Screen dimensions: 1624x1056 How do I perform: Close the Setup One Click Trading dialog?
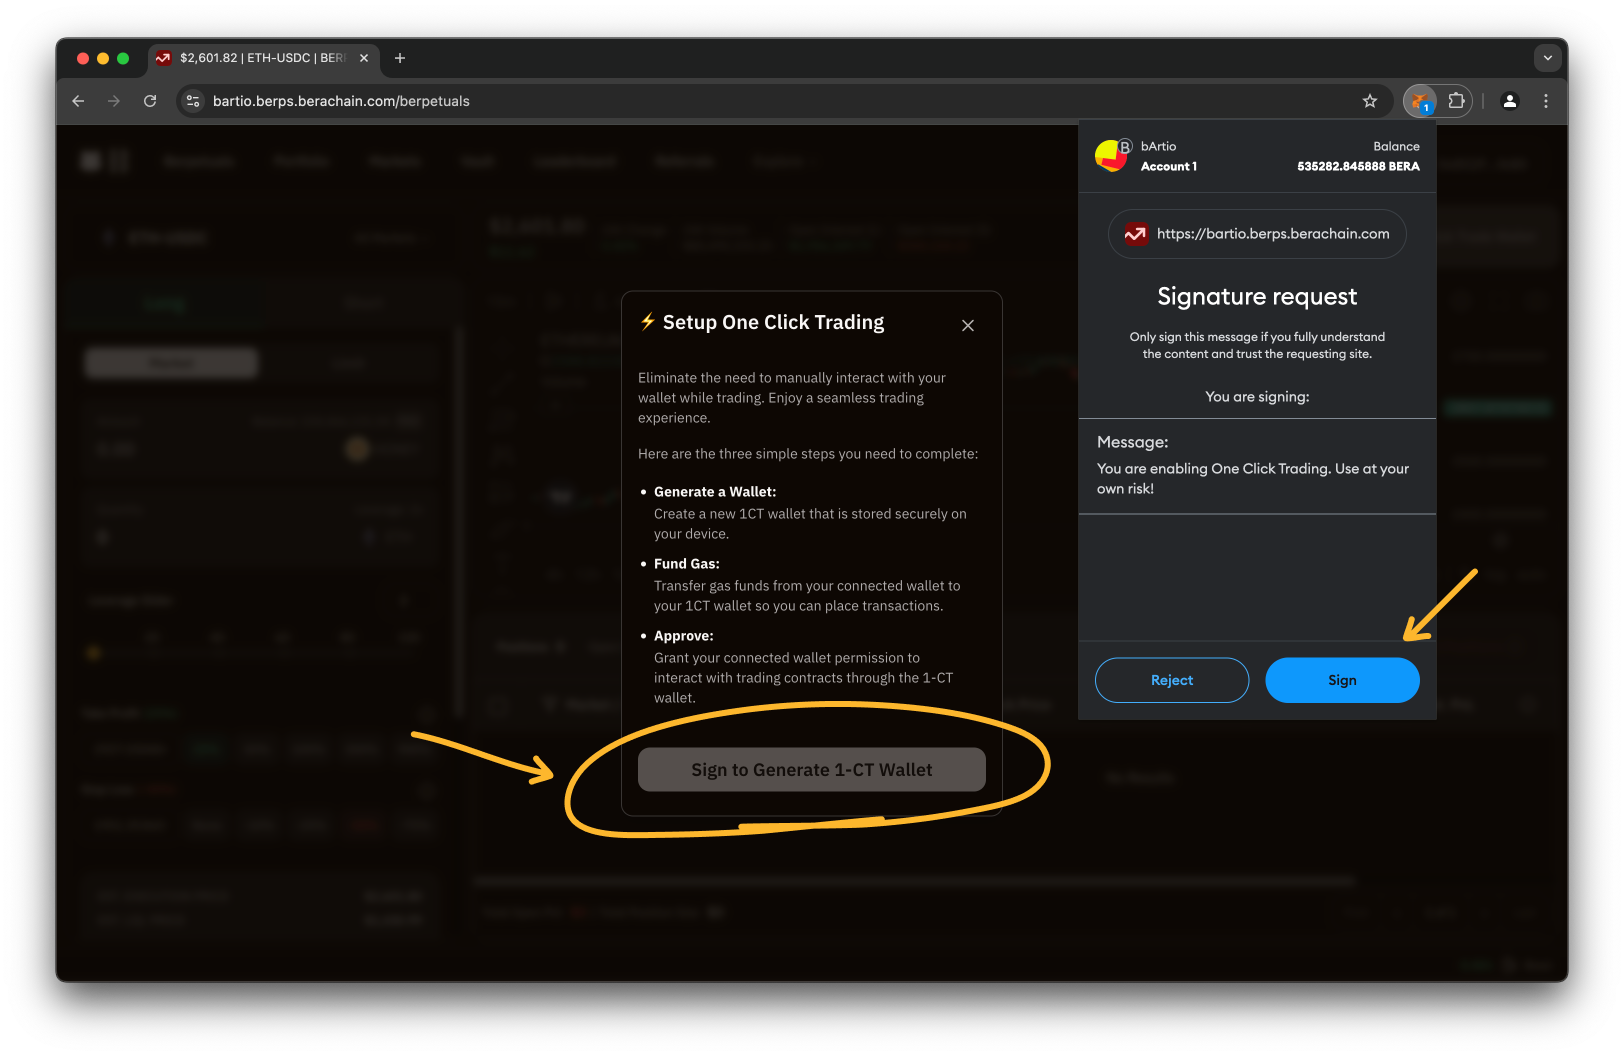(968, 325)
